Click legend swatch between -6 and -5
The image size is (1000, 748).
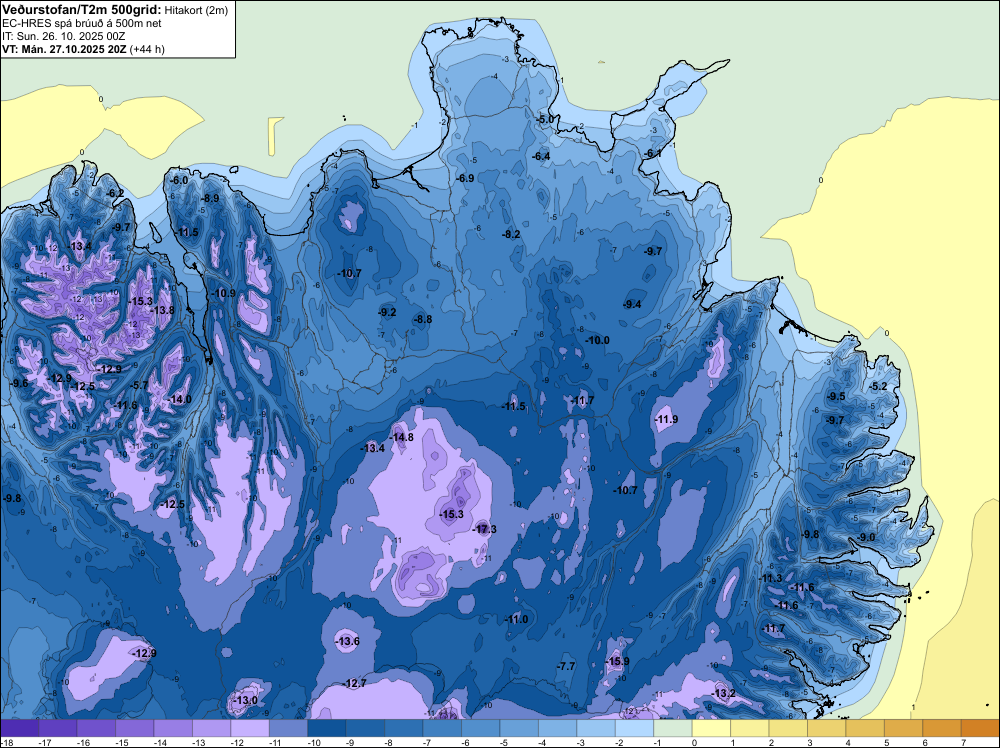coord(481,728)
